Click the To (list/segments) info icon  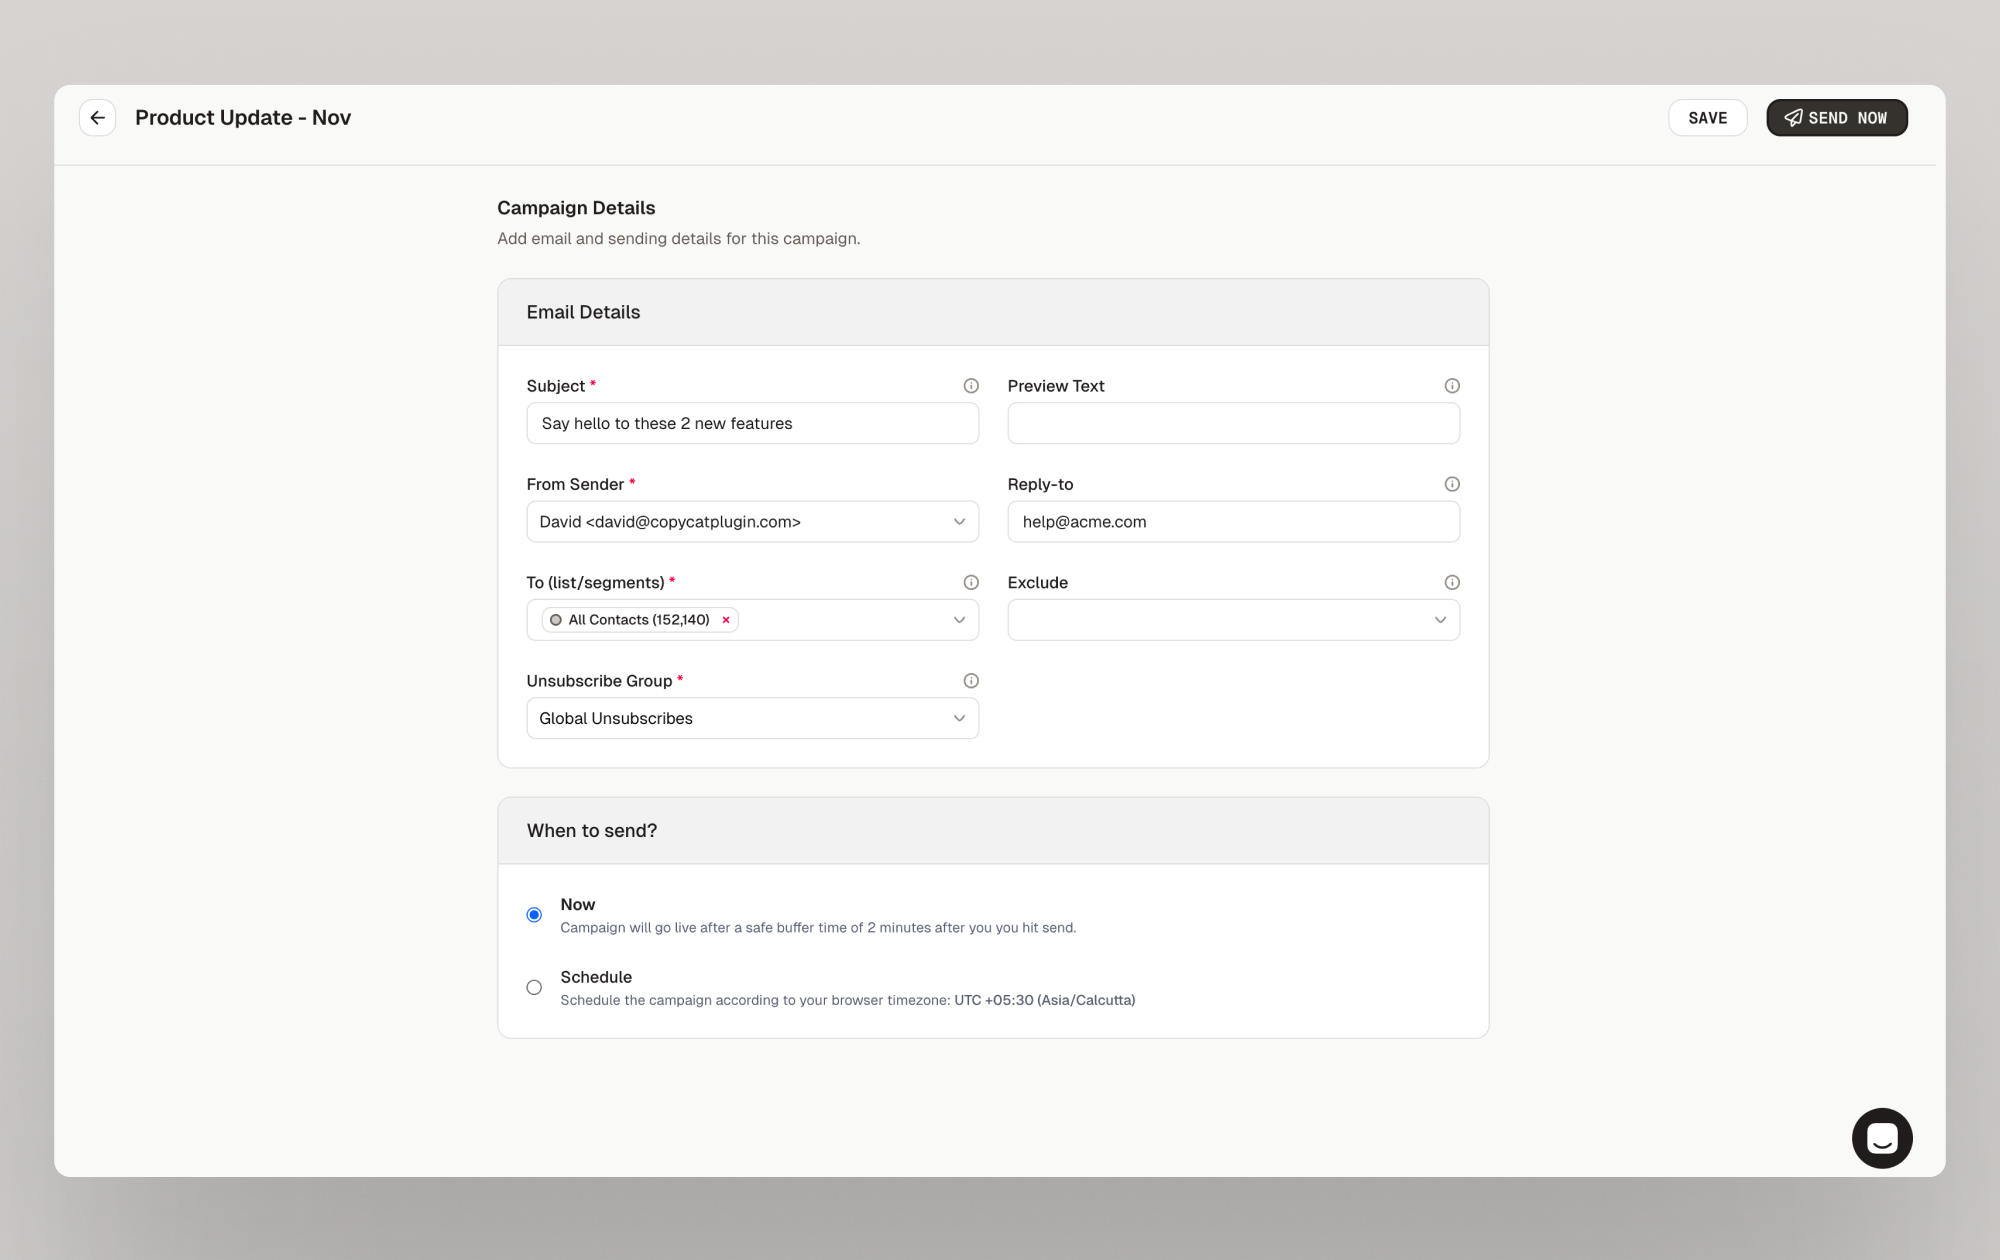click(x=970, y=582)
